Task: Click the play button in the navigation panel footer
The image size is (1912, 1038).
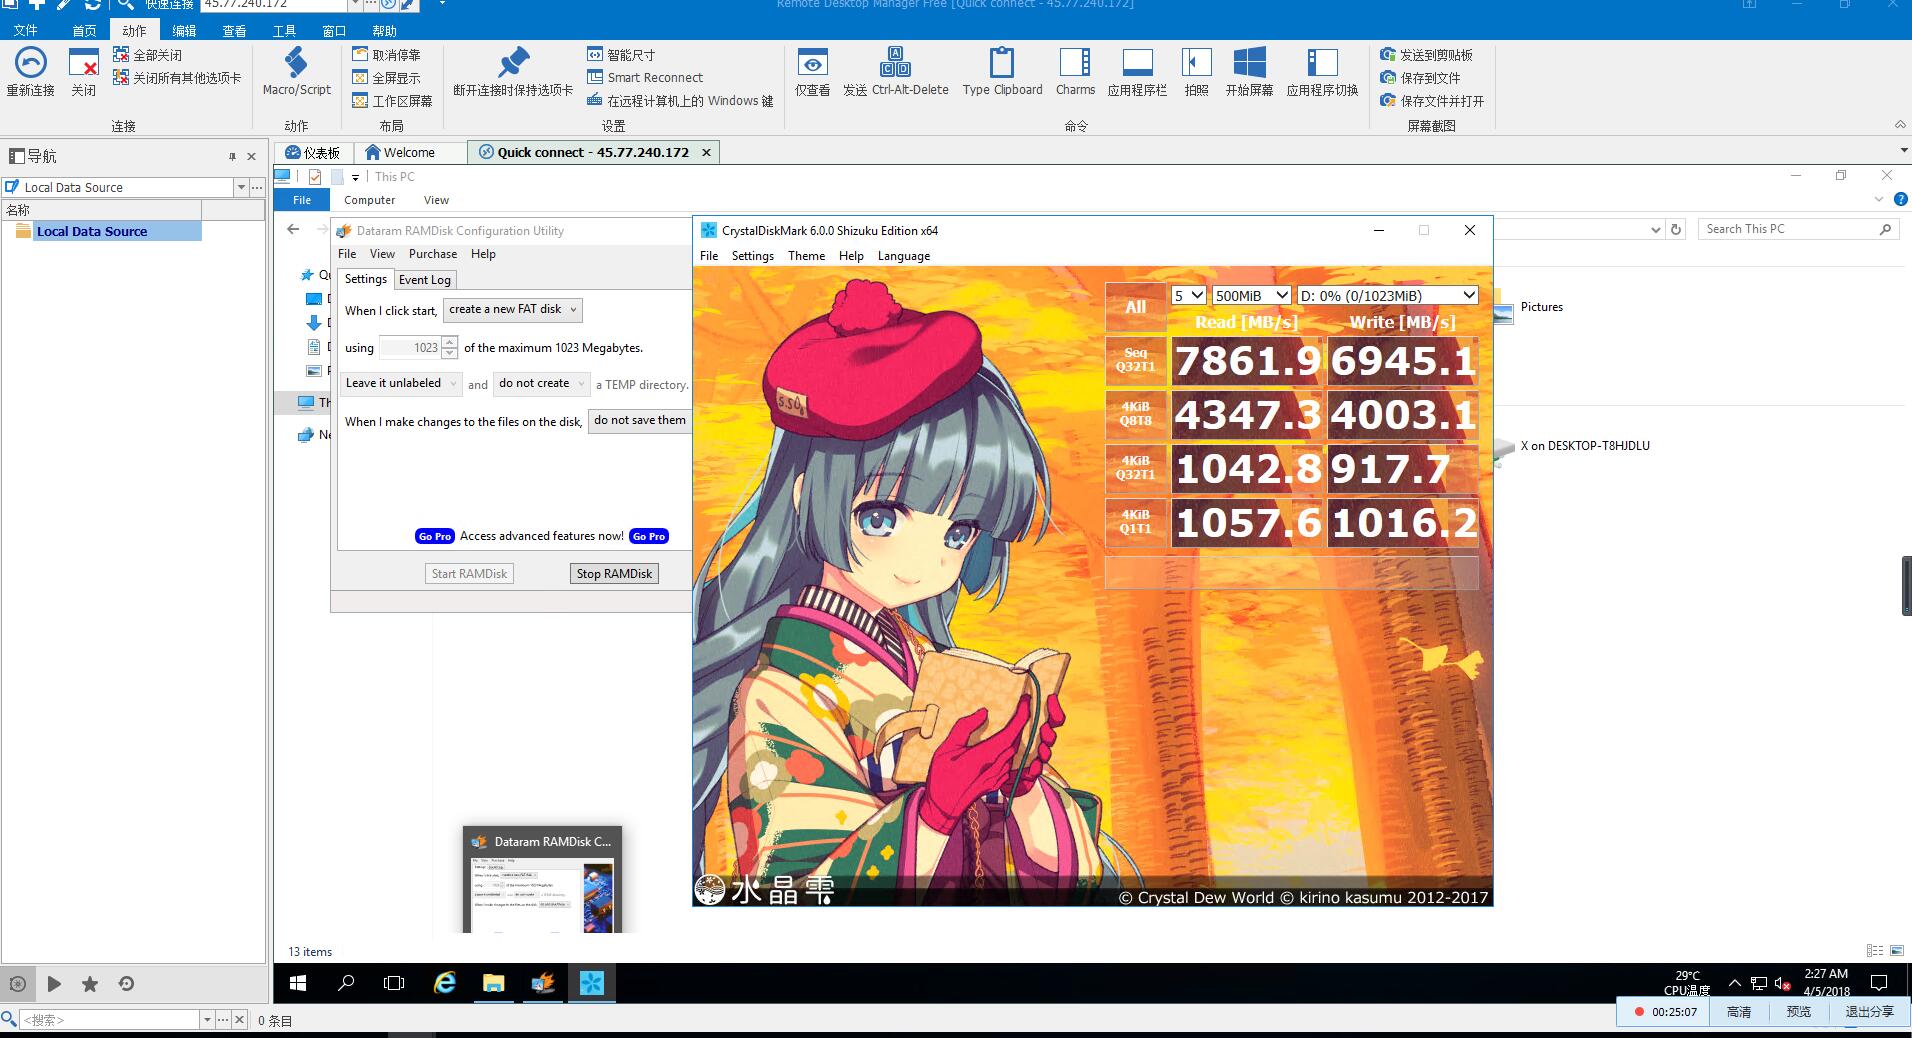Action: coord(54,984)
